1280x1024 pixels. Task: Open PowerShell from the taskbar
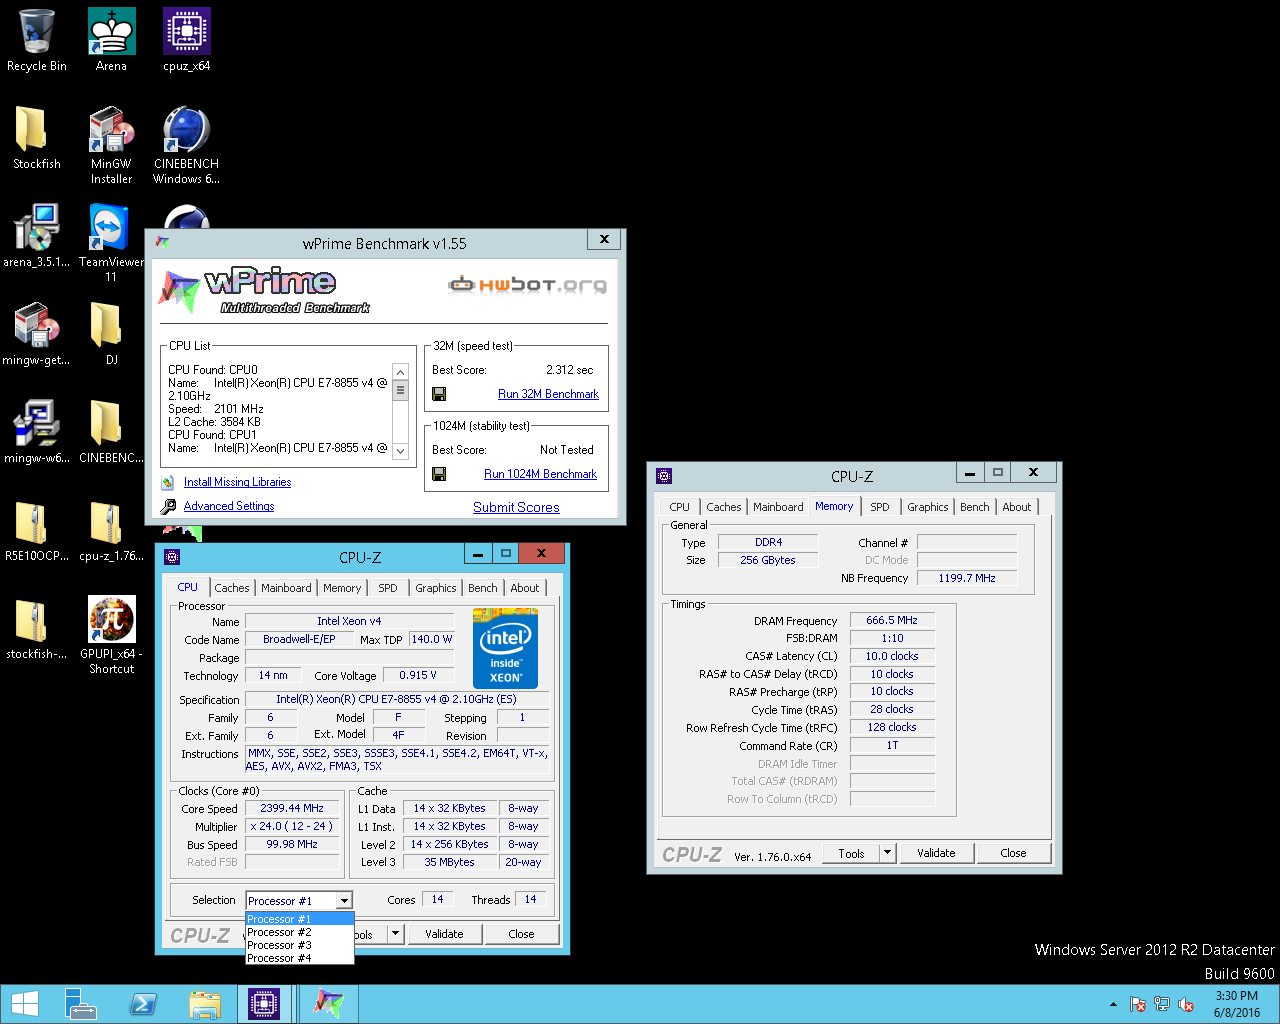click(143, 1004)
